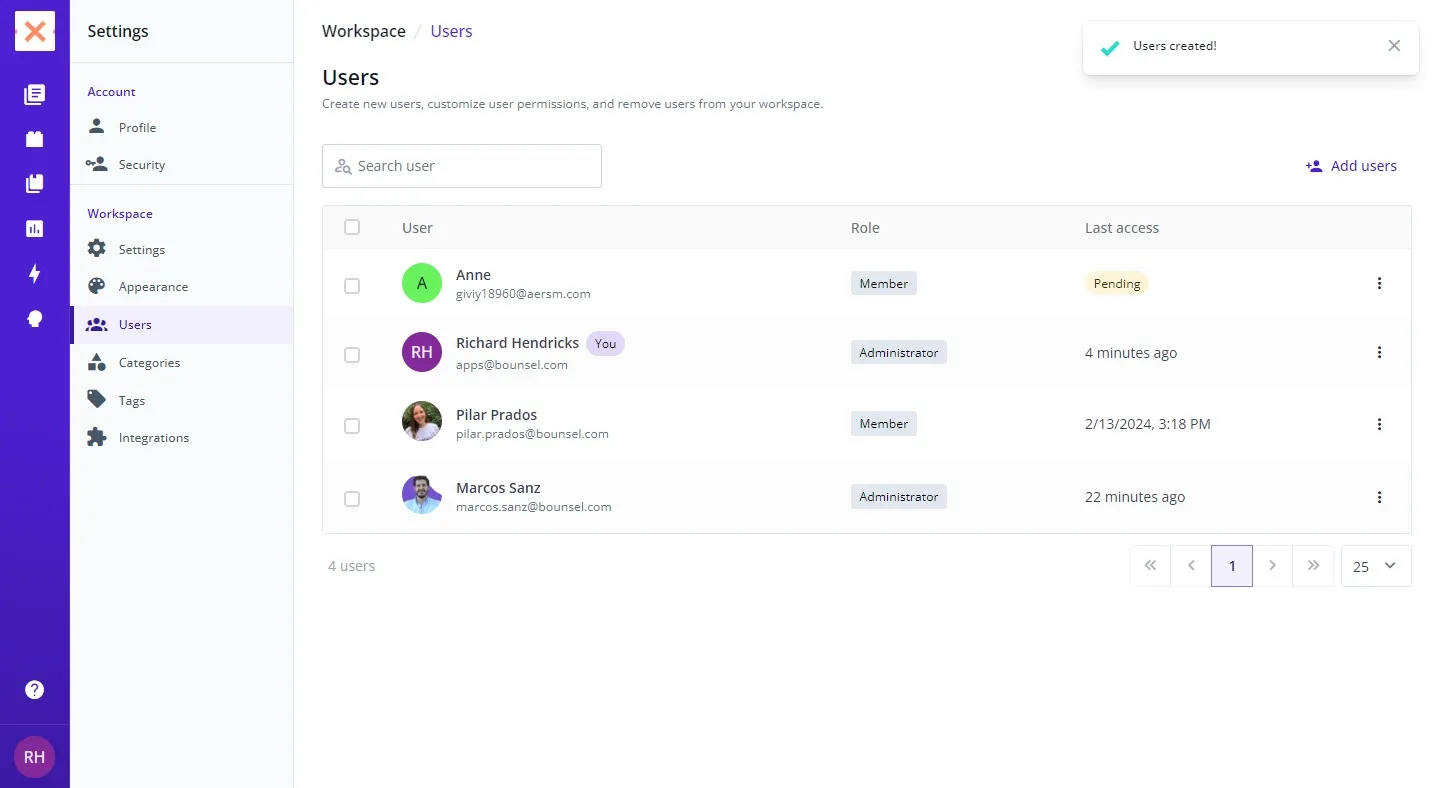Tick the checkbox for Pilar Prados
The height and width of the screenshot is (788, 1440).
coord(352,425)
